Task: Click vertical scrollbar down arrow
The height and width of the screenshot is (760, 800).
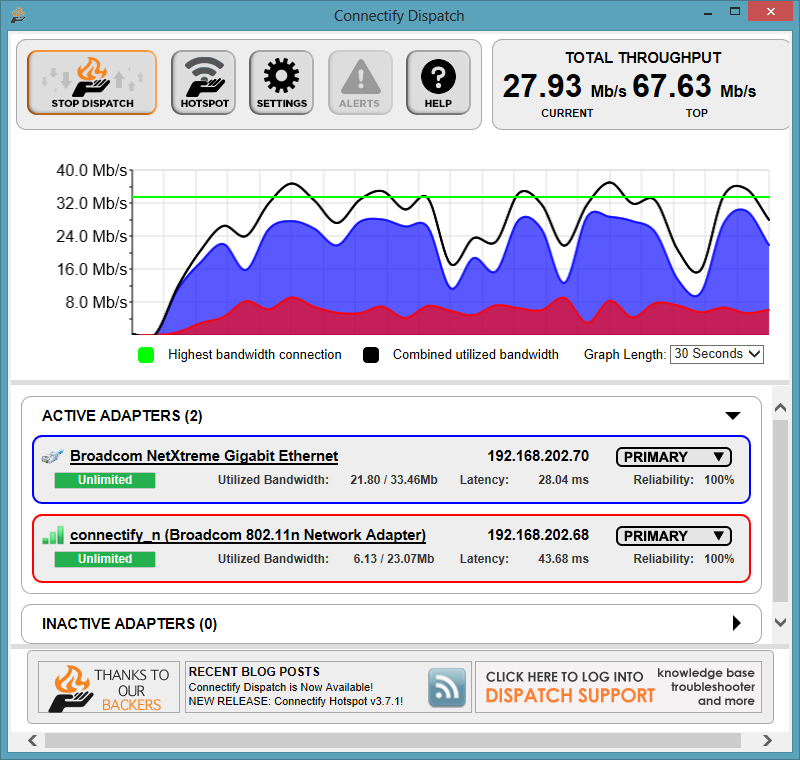Action: 780,622
